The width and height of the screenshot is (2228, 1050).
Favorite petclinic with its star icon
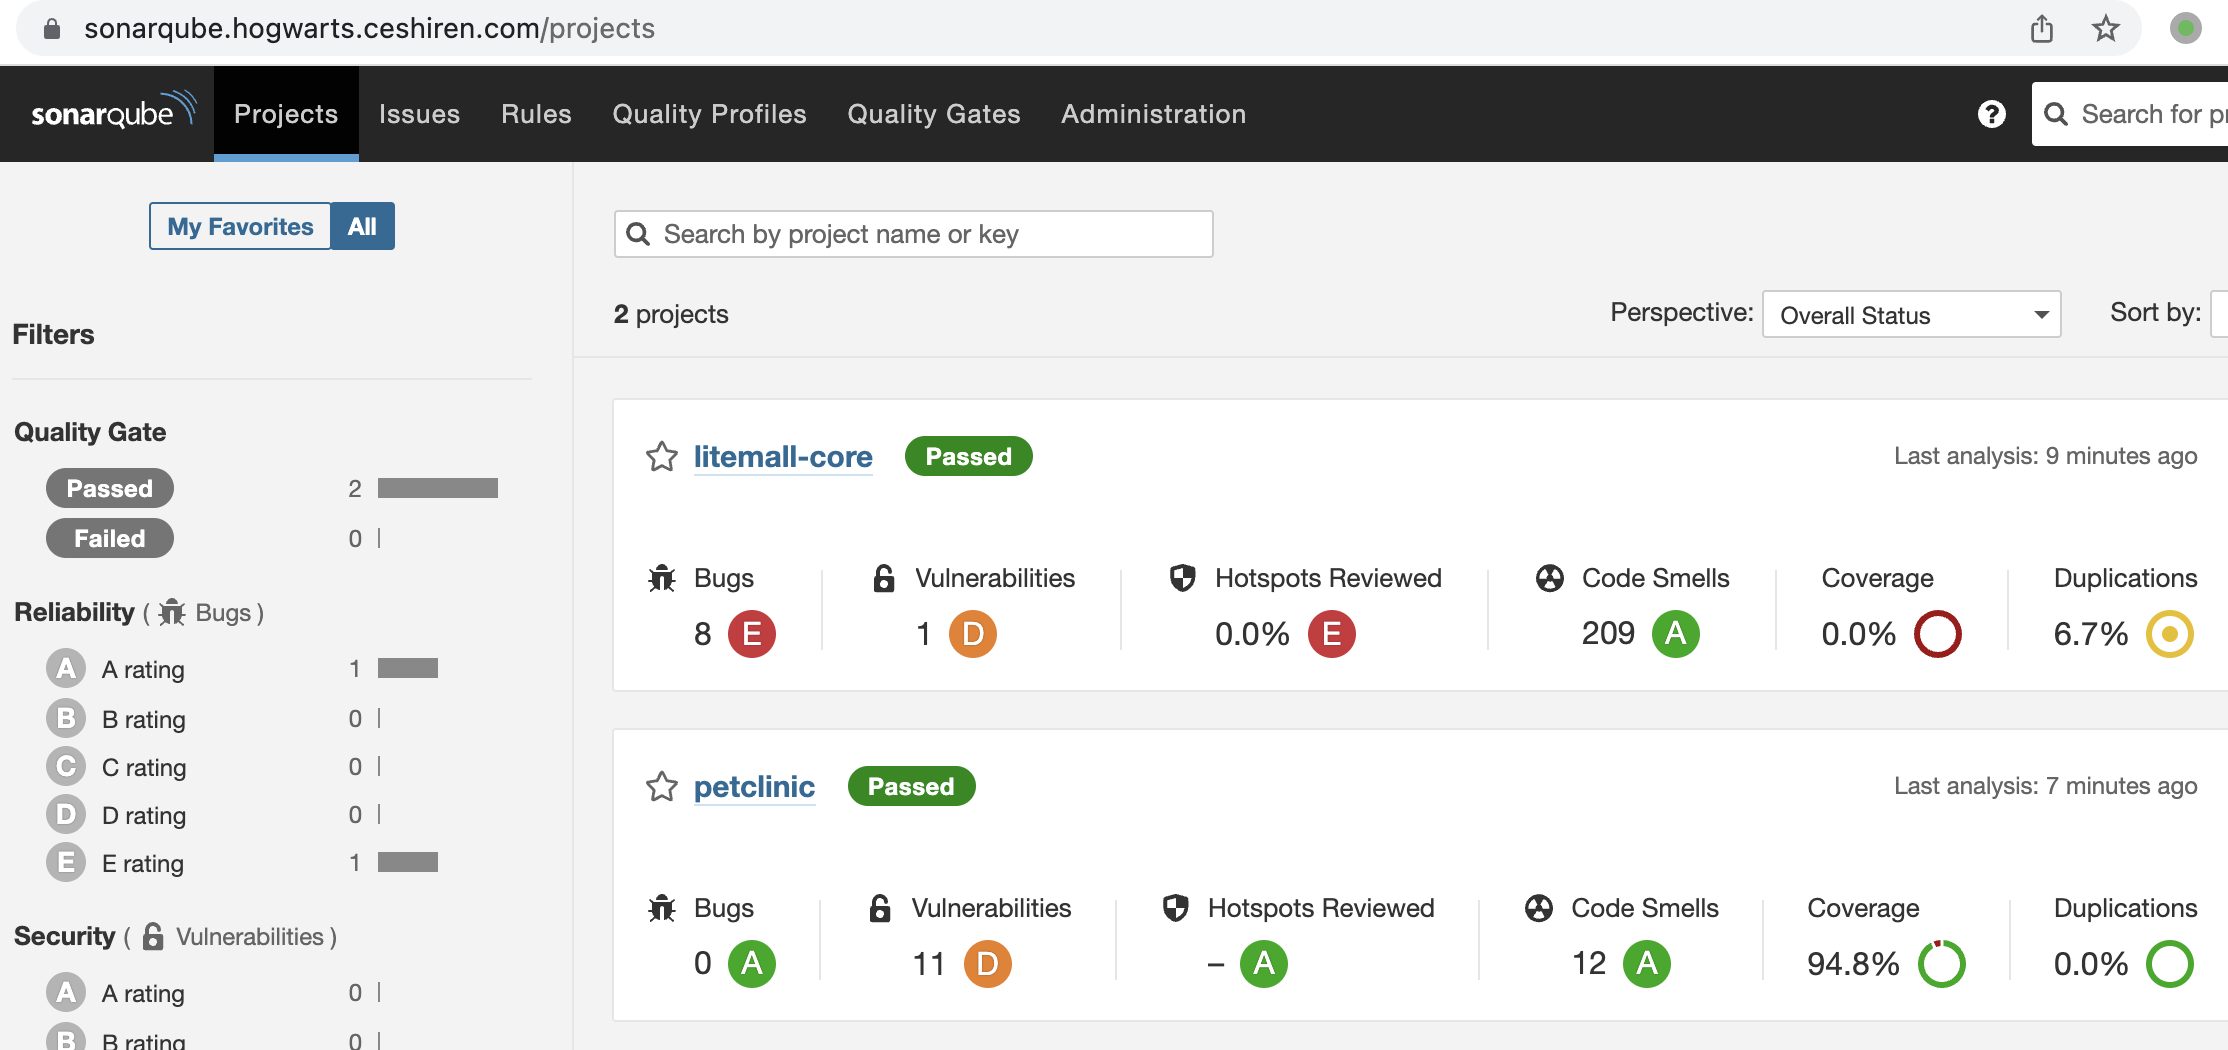[661, 787]
